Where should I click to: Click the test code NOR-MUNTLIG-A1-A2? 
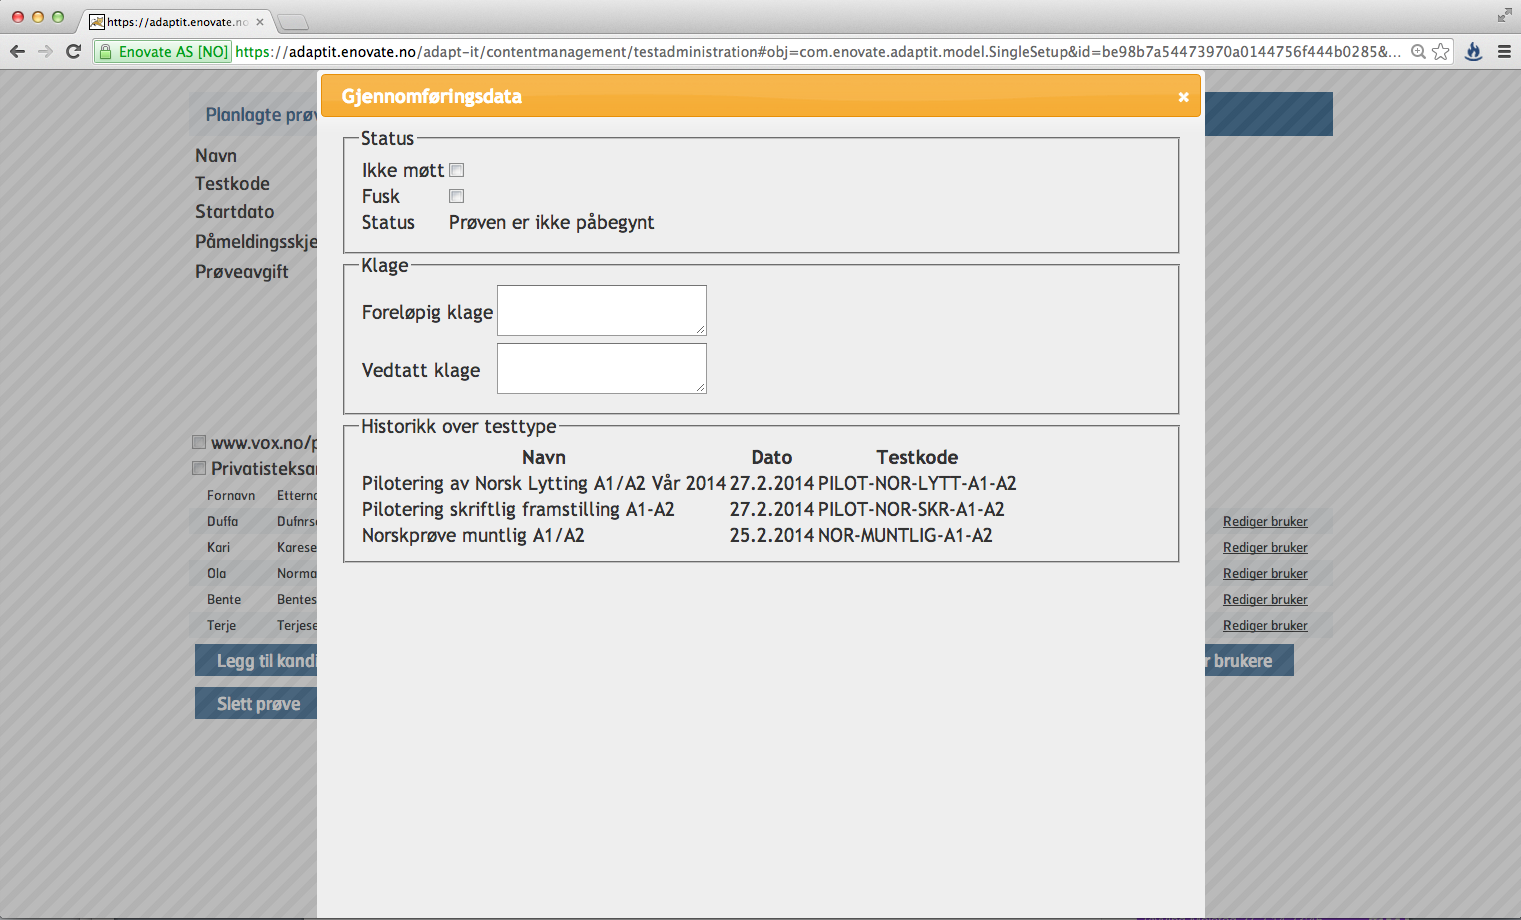(905, 536)
